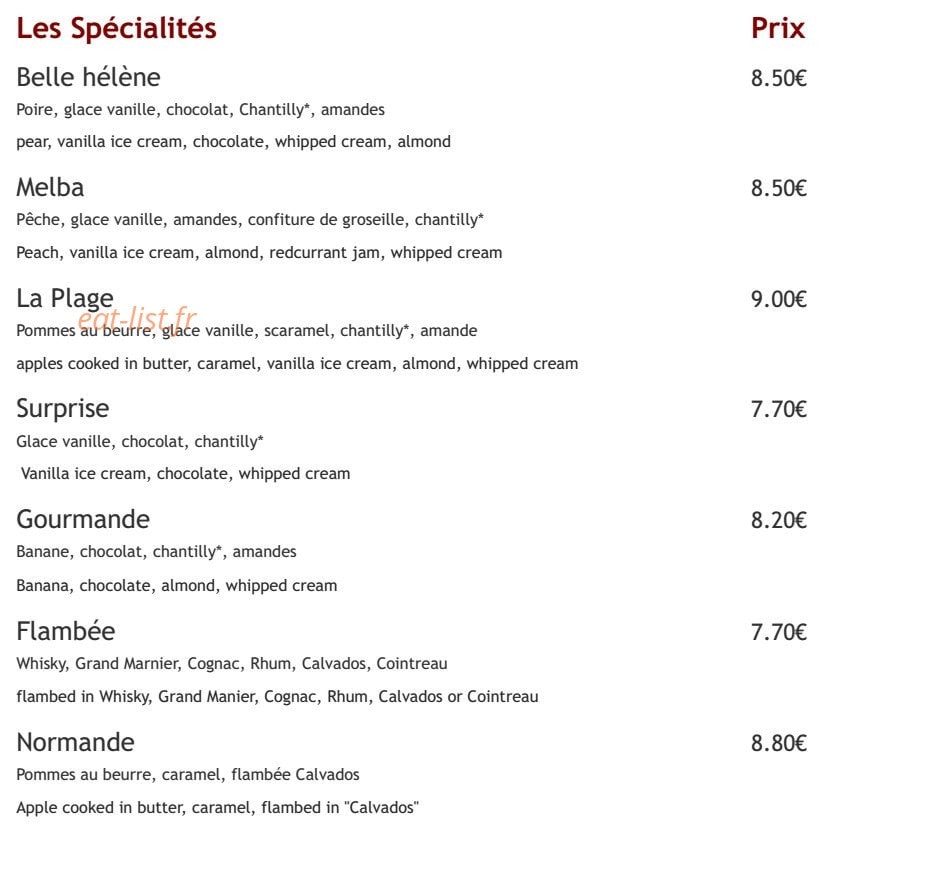Image resolution: width=938 pixels, height=892 pixels.
Task: Select the La Plage item title
Action: click(65, 299)
